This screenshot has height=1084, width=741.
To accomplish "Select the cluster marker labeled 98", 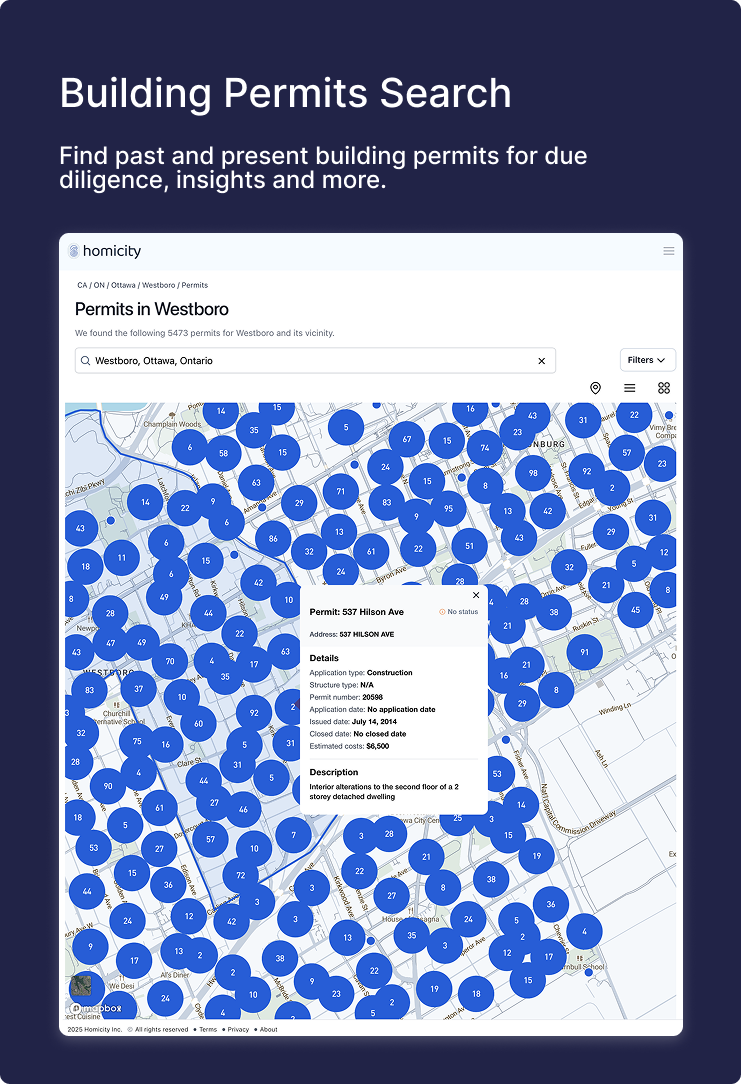I will [x=533, y=473].
